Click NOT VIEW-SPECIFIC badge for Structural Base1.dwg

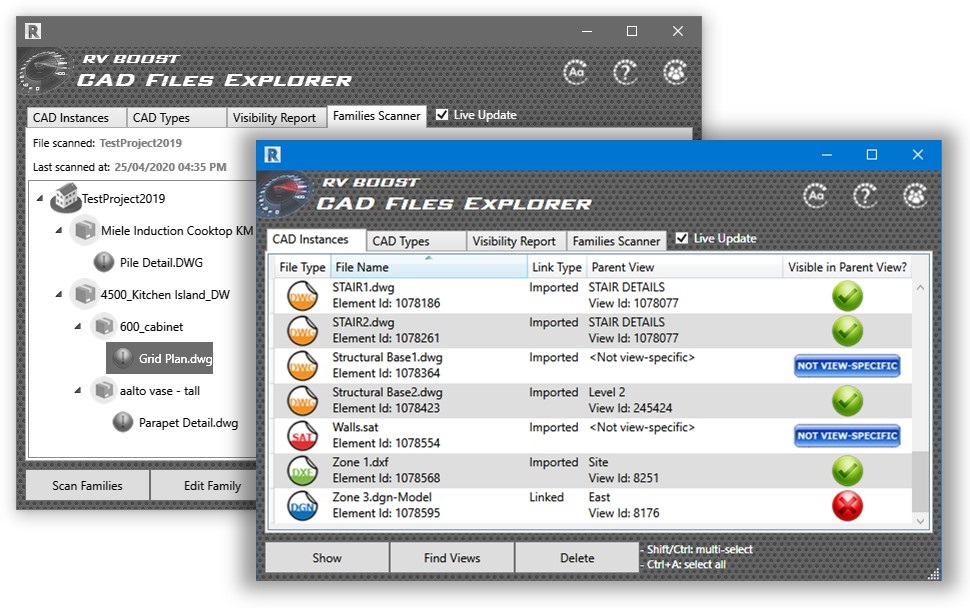[x=847, y=366]
